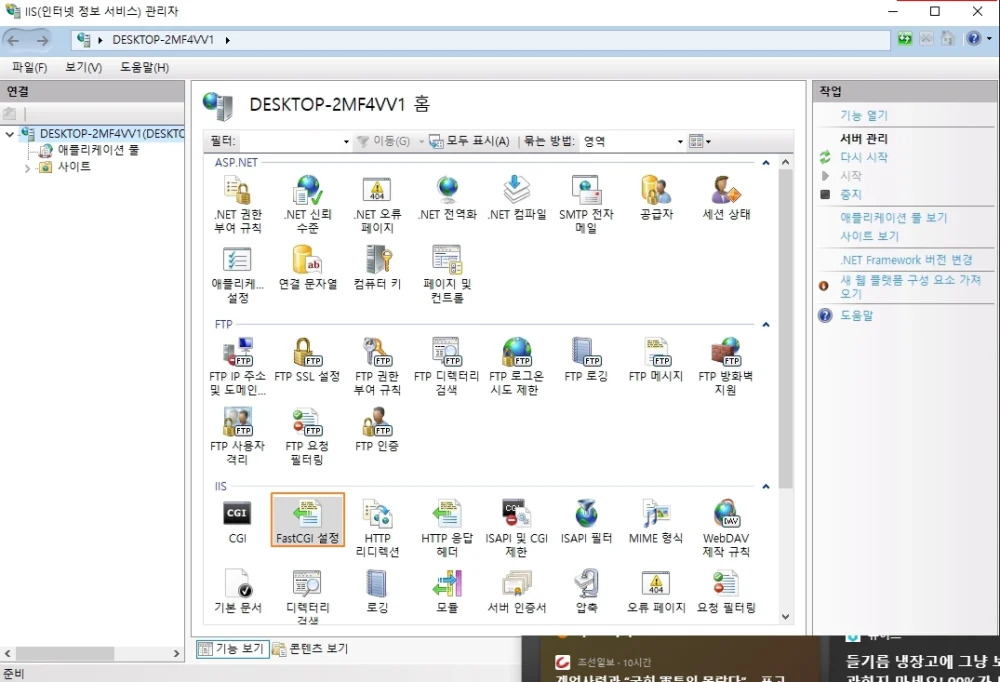Open the 공급자 feature
Viewport: 1000px width, 682px height.
coord(656,198)
